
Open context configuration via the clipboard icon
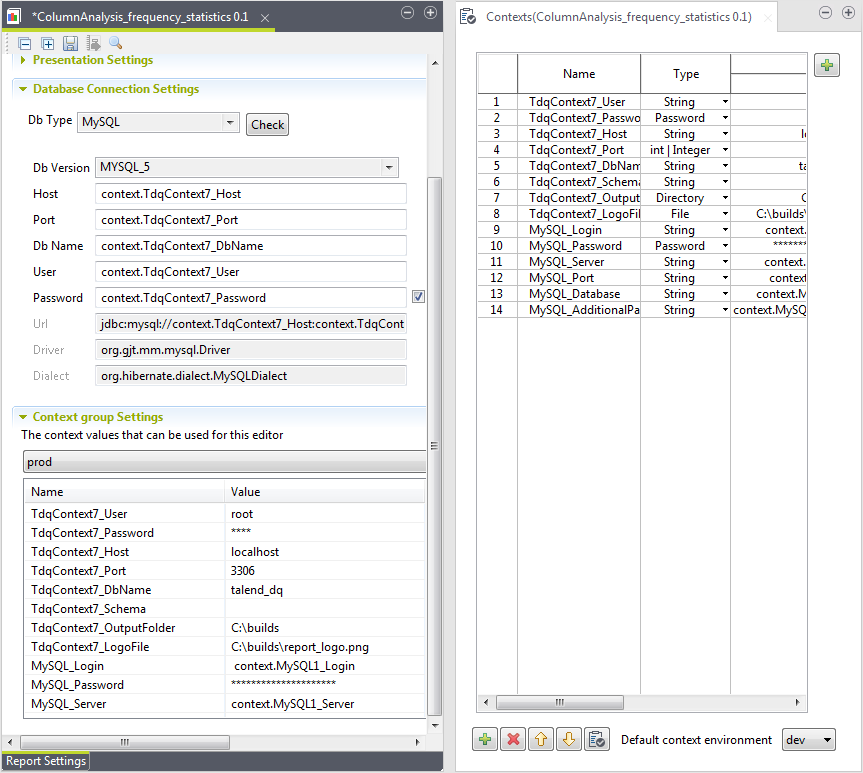596,739
